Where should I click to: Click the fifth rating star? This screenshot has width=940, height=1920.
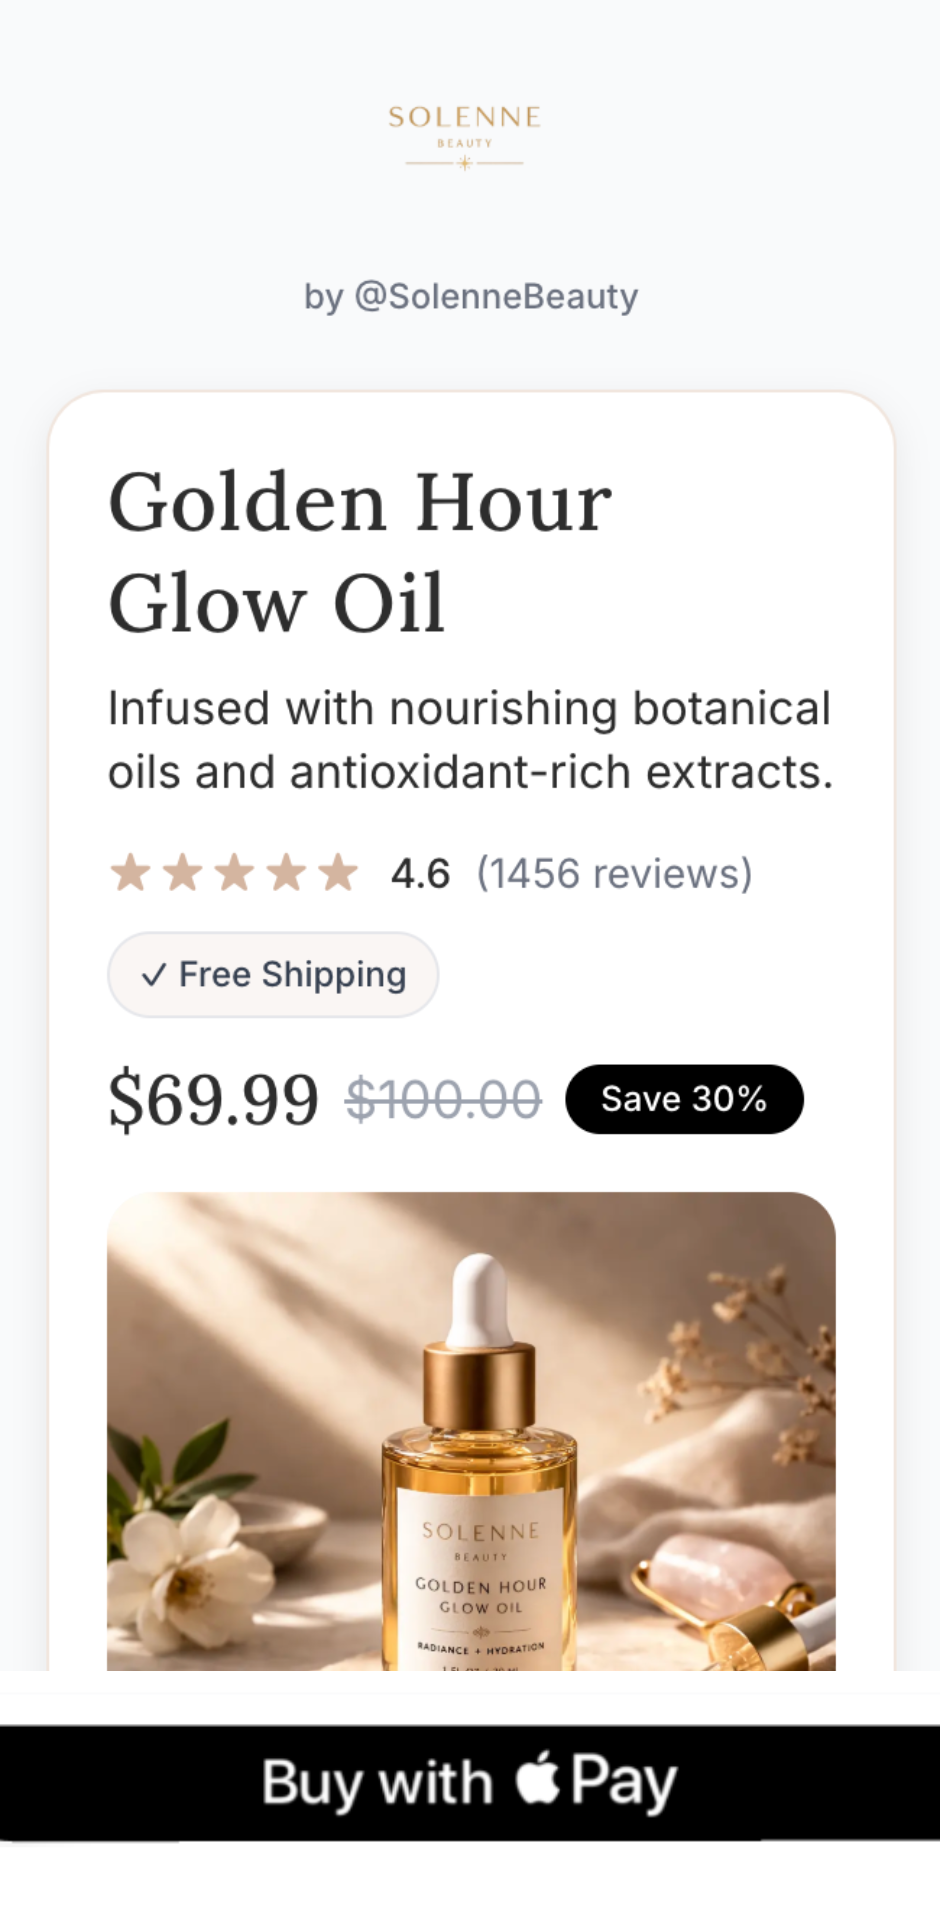coord(338,872)
